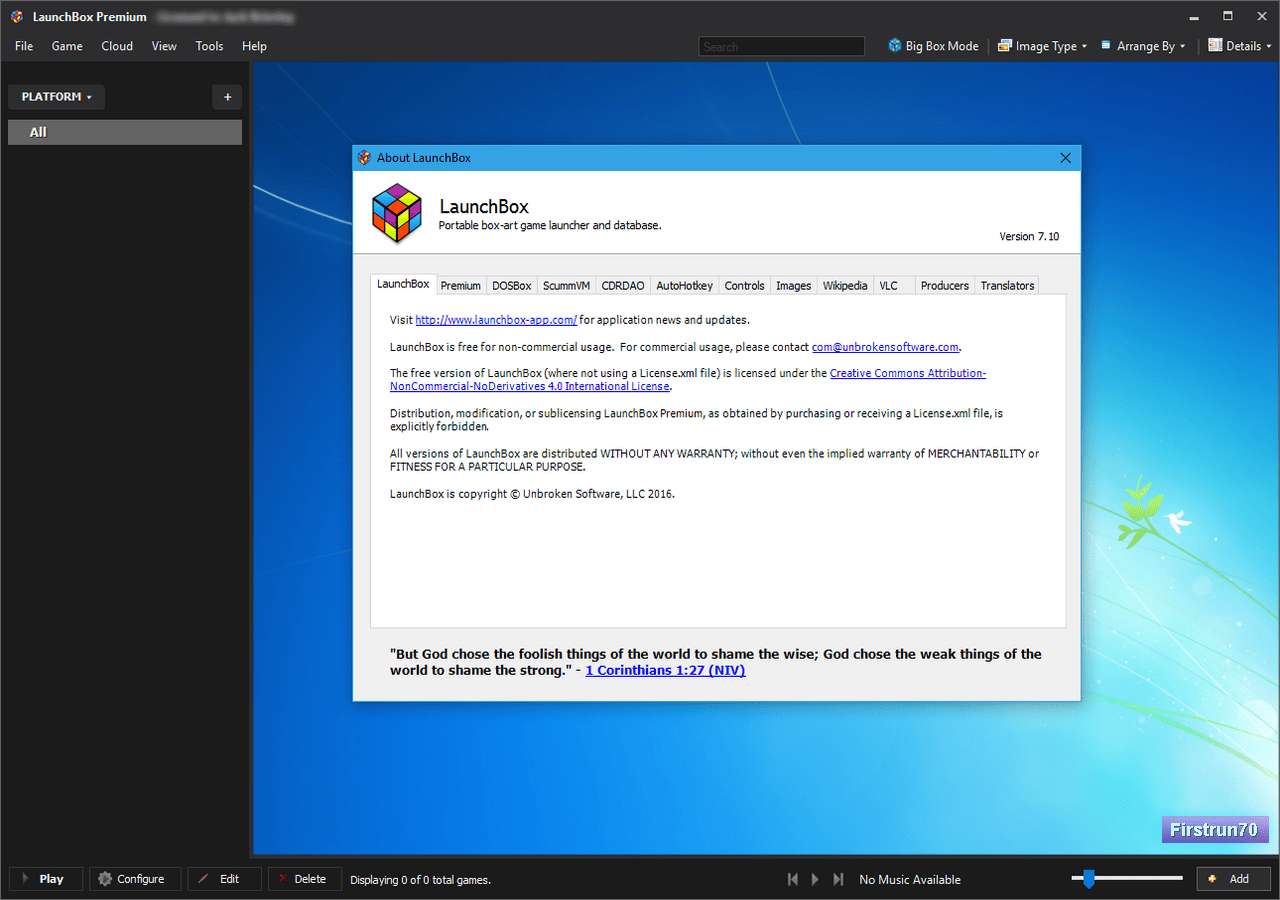The image size is (1280, 900).
Task: Focus the Search field
Action: coord(781,46)
